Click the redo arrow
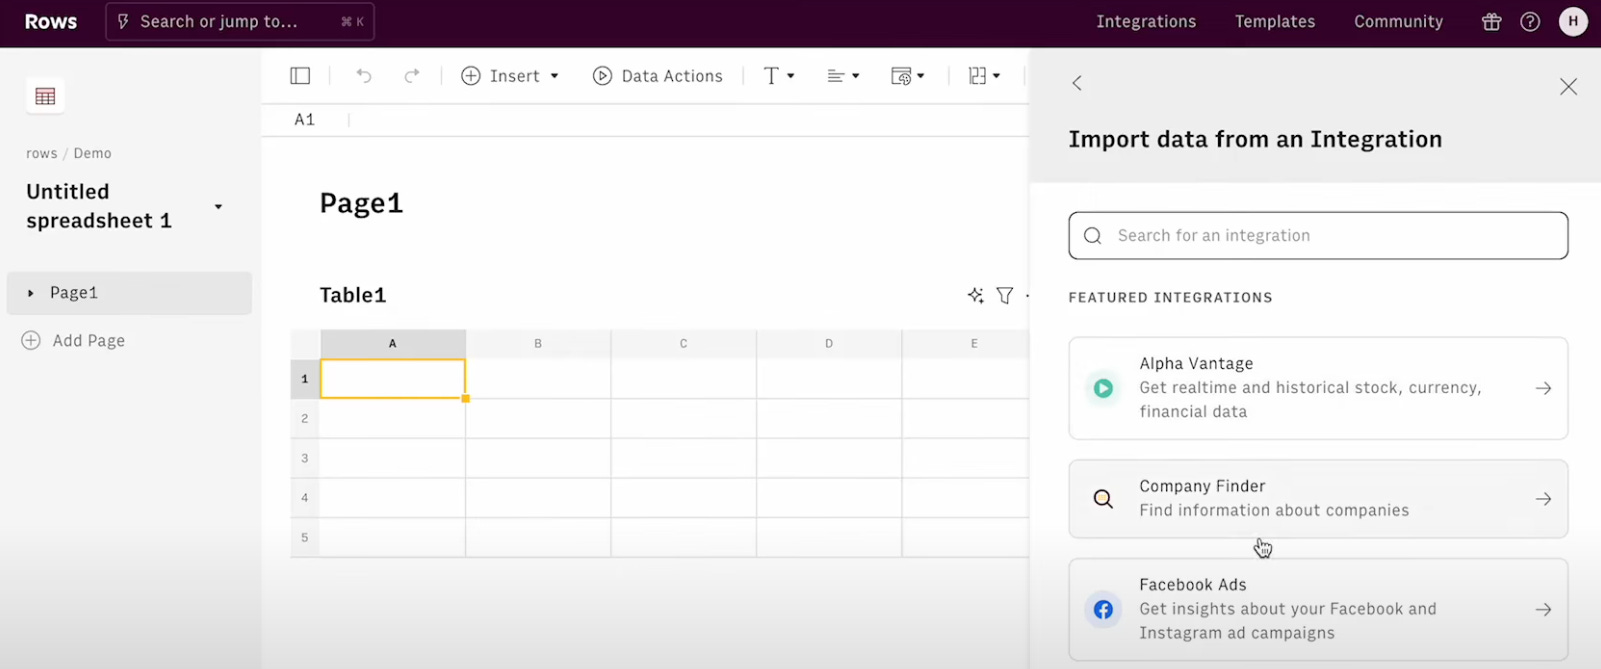 pyautogui.click(x=411, y=76)
